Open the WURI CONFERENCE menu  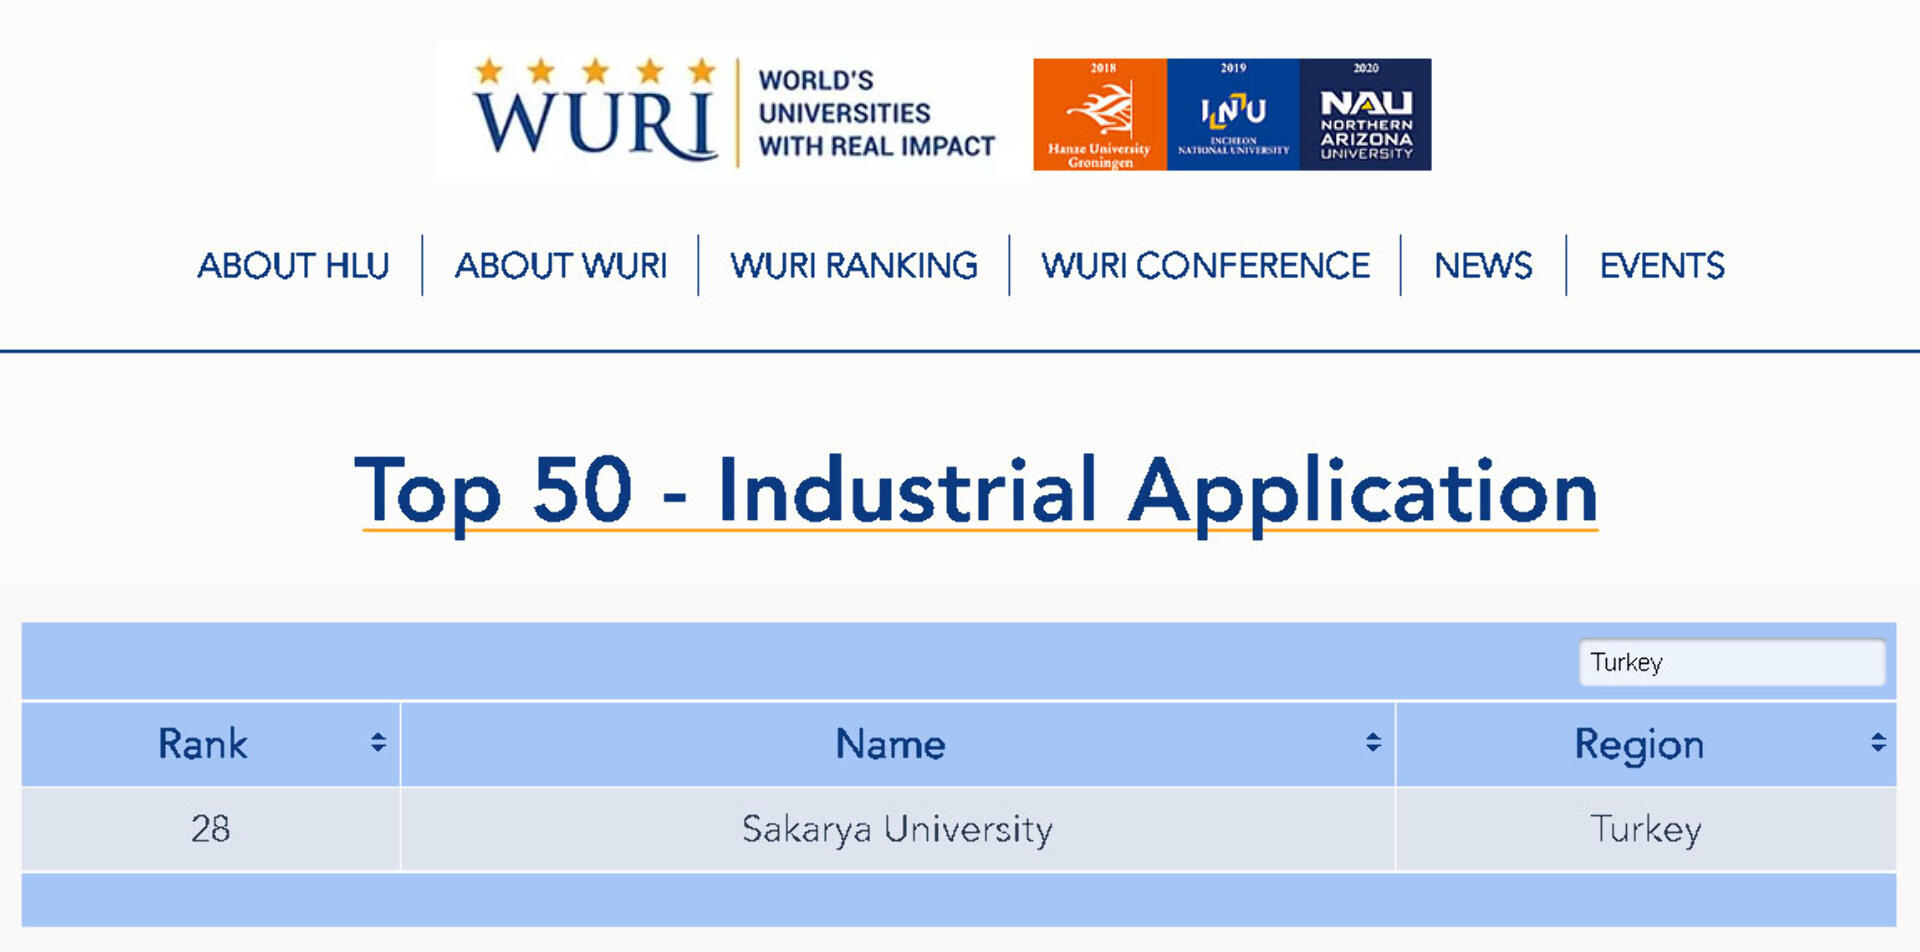(x=1206, y=266)
